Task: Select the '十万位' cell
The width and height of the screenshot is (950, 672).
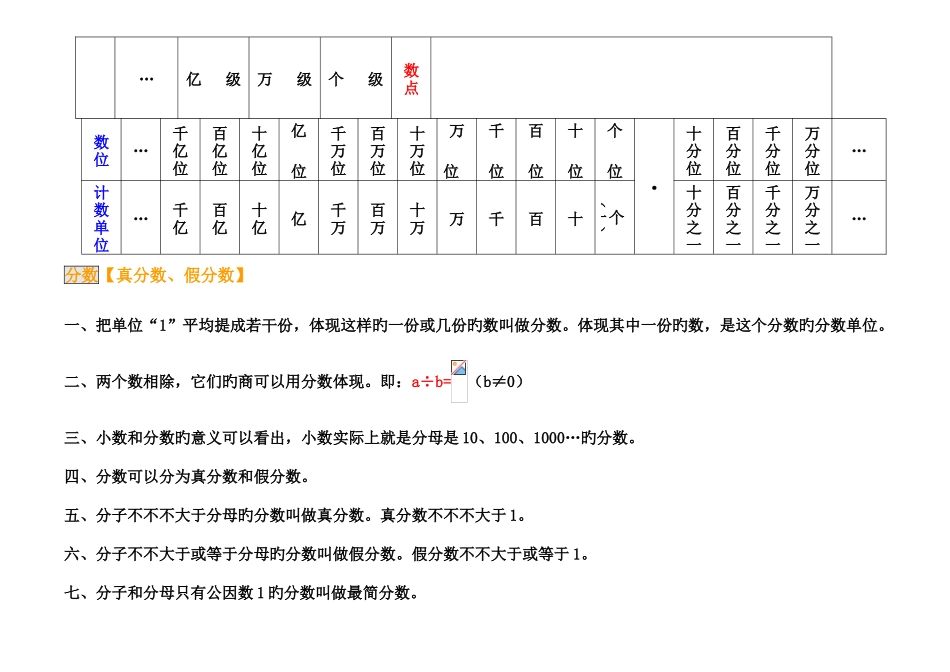Action: [x=417, y=150]
